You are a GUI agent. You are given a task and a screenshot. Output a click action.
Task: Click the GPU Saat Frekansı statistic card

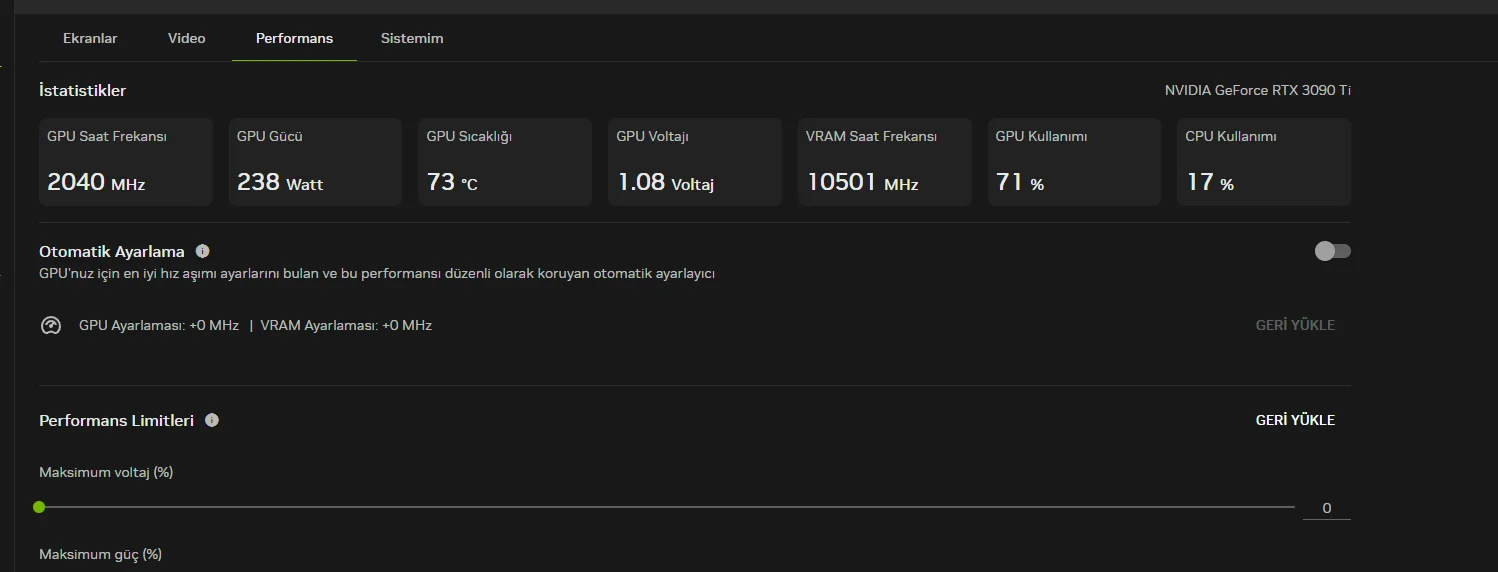(126, 162)
